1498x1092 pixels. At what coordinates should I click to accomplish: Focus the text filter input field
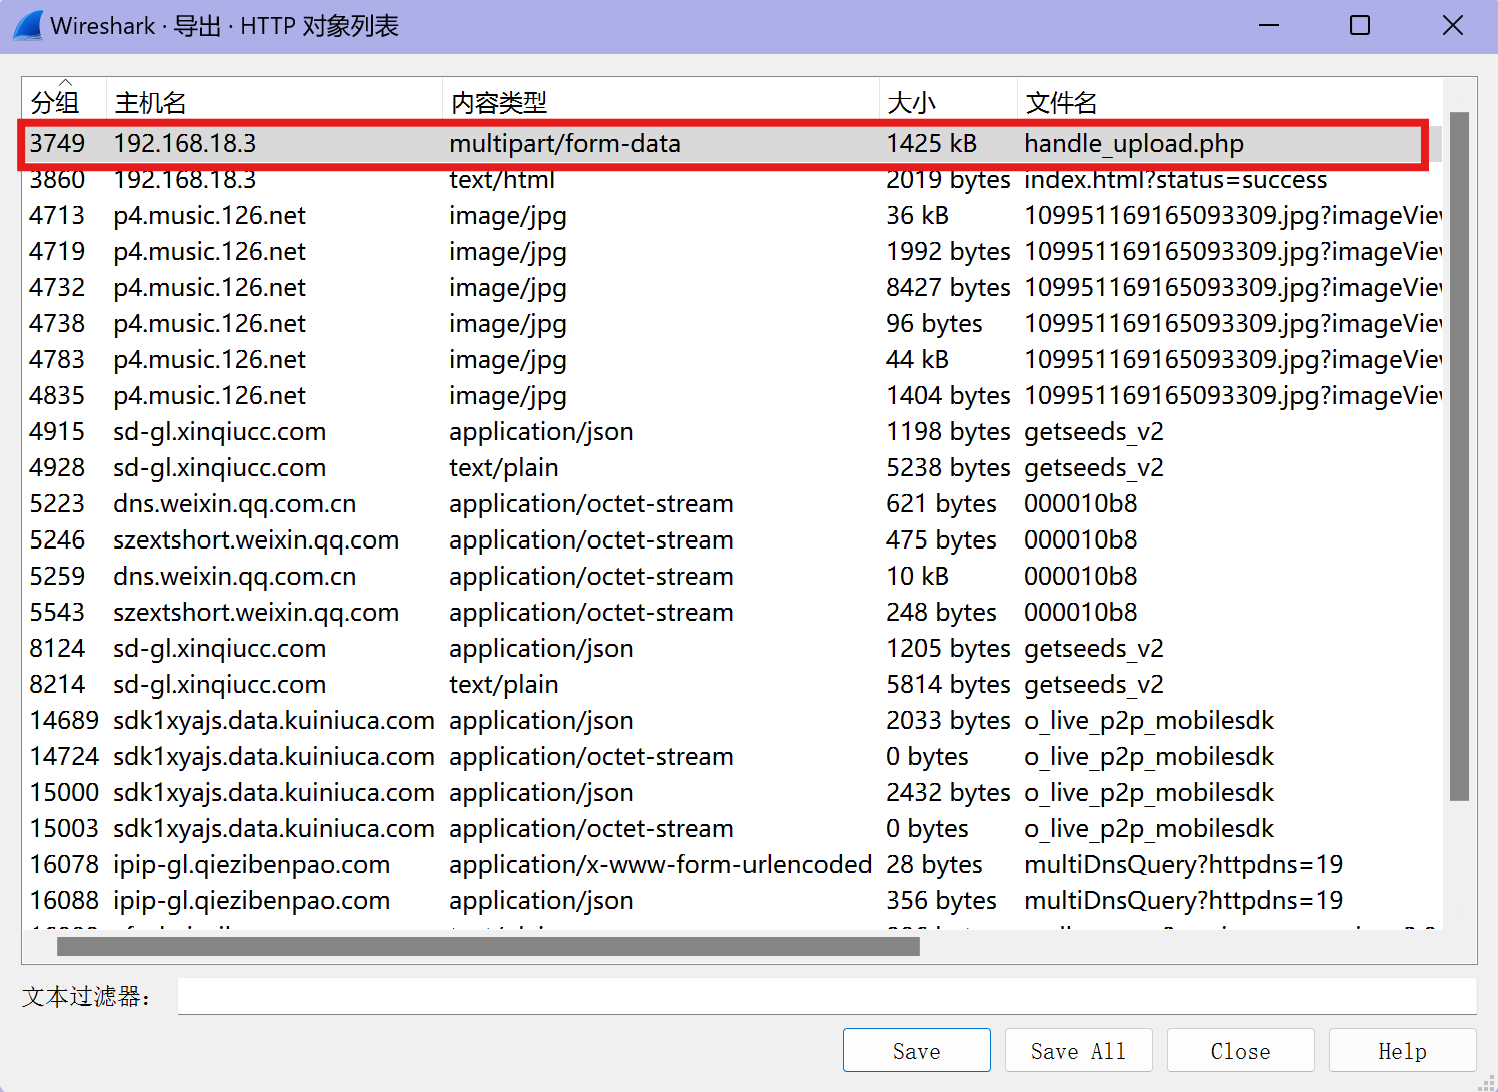coord(827,996)
